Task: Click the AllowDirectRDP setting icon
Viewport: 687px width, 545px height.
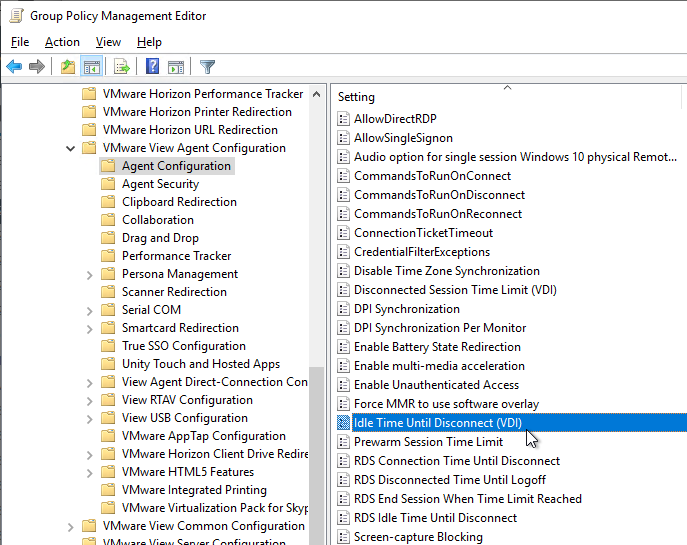Action: [344, 119]
